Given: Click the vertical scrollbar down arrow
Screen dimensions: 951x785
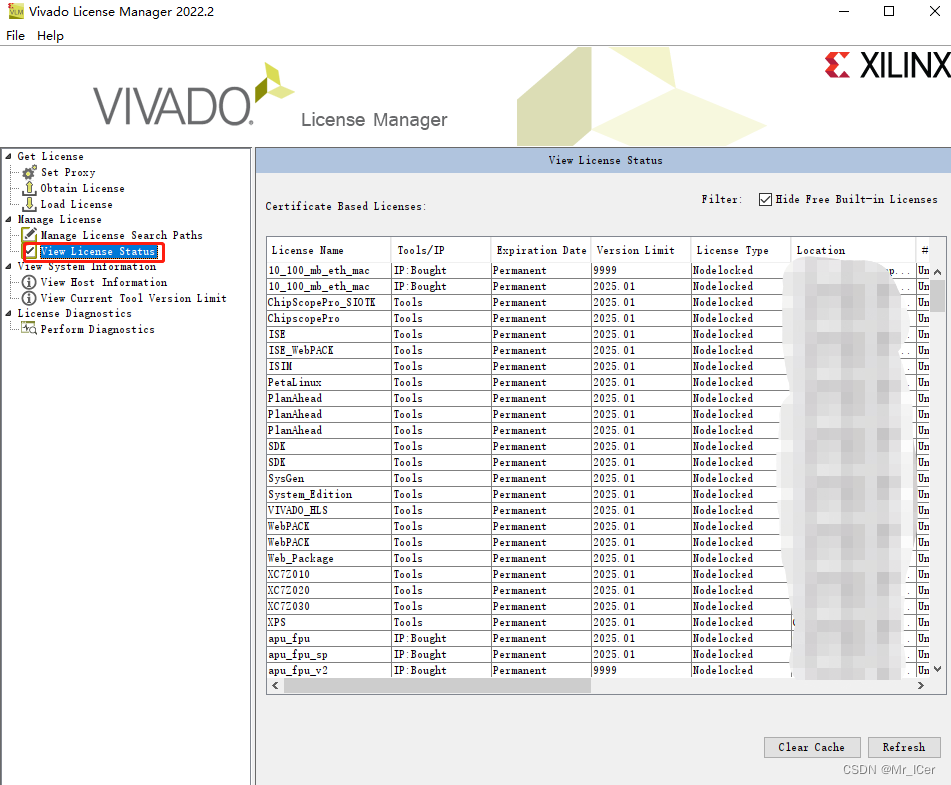Looking at the screenshot, I should [x=937, y=669].
